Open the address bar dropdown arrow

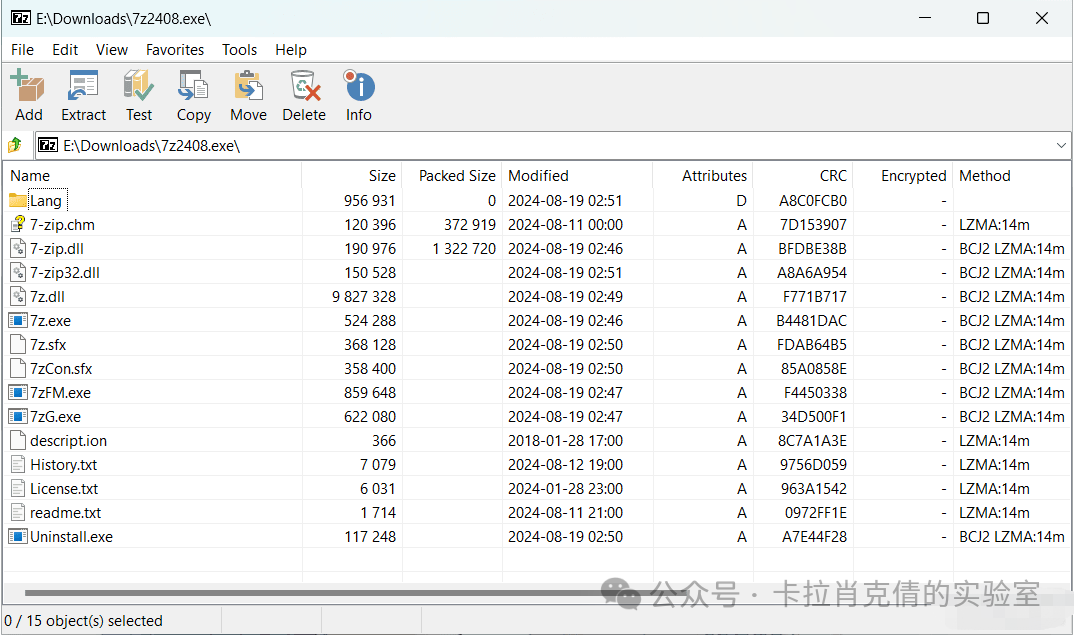1060,145
